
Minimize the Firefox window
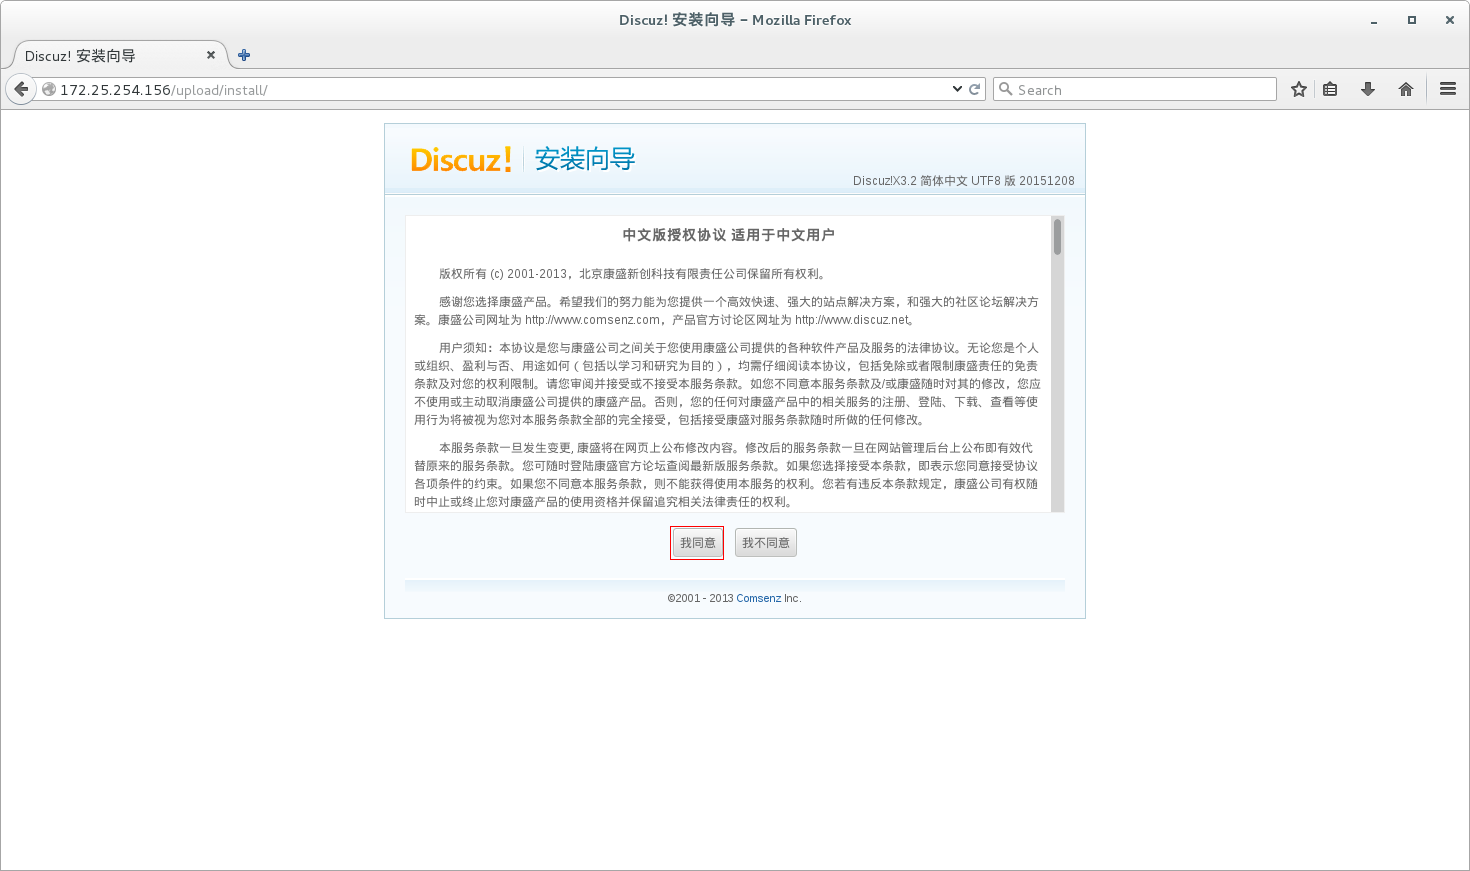(x=1374, y=20)
